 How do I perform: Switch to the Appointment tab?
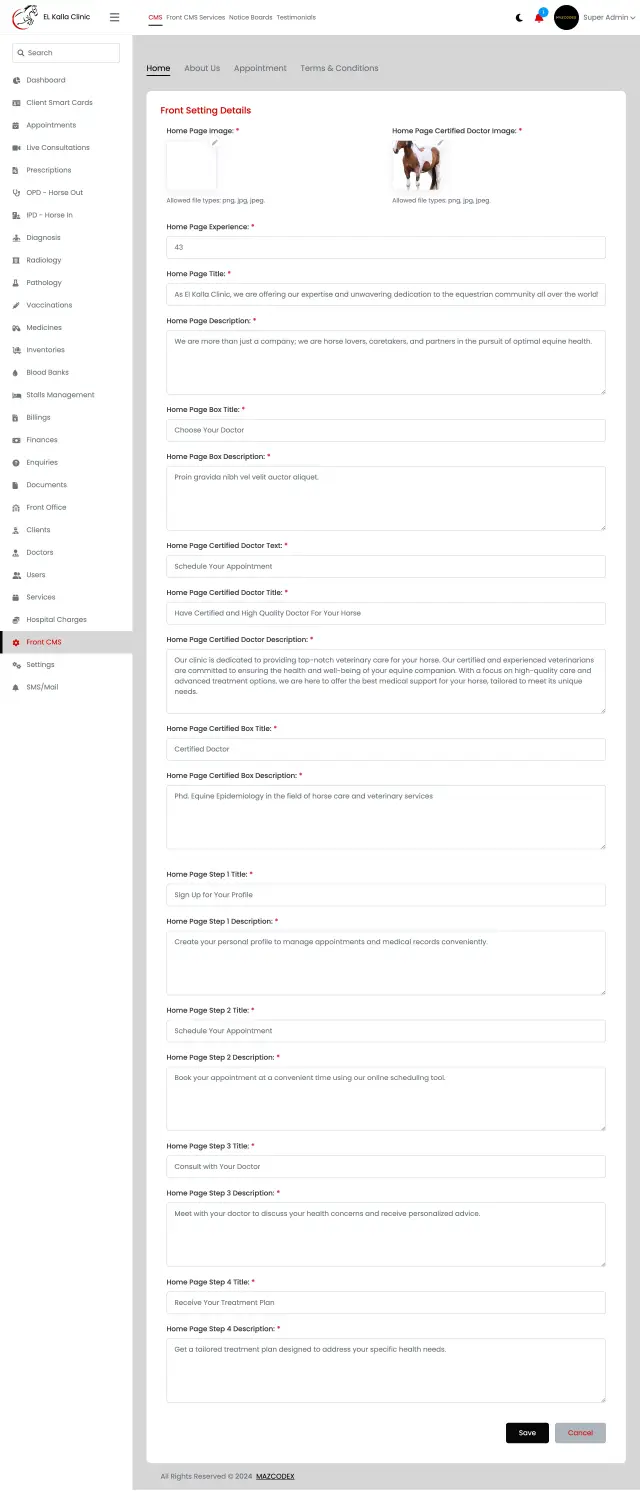coord(260,68)
